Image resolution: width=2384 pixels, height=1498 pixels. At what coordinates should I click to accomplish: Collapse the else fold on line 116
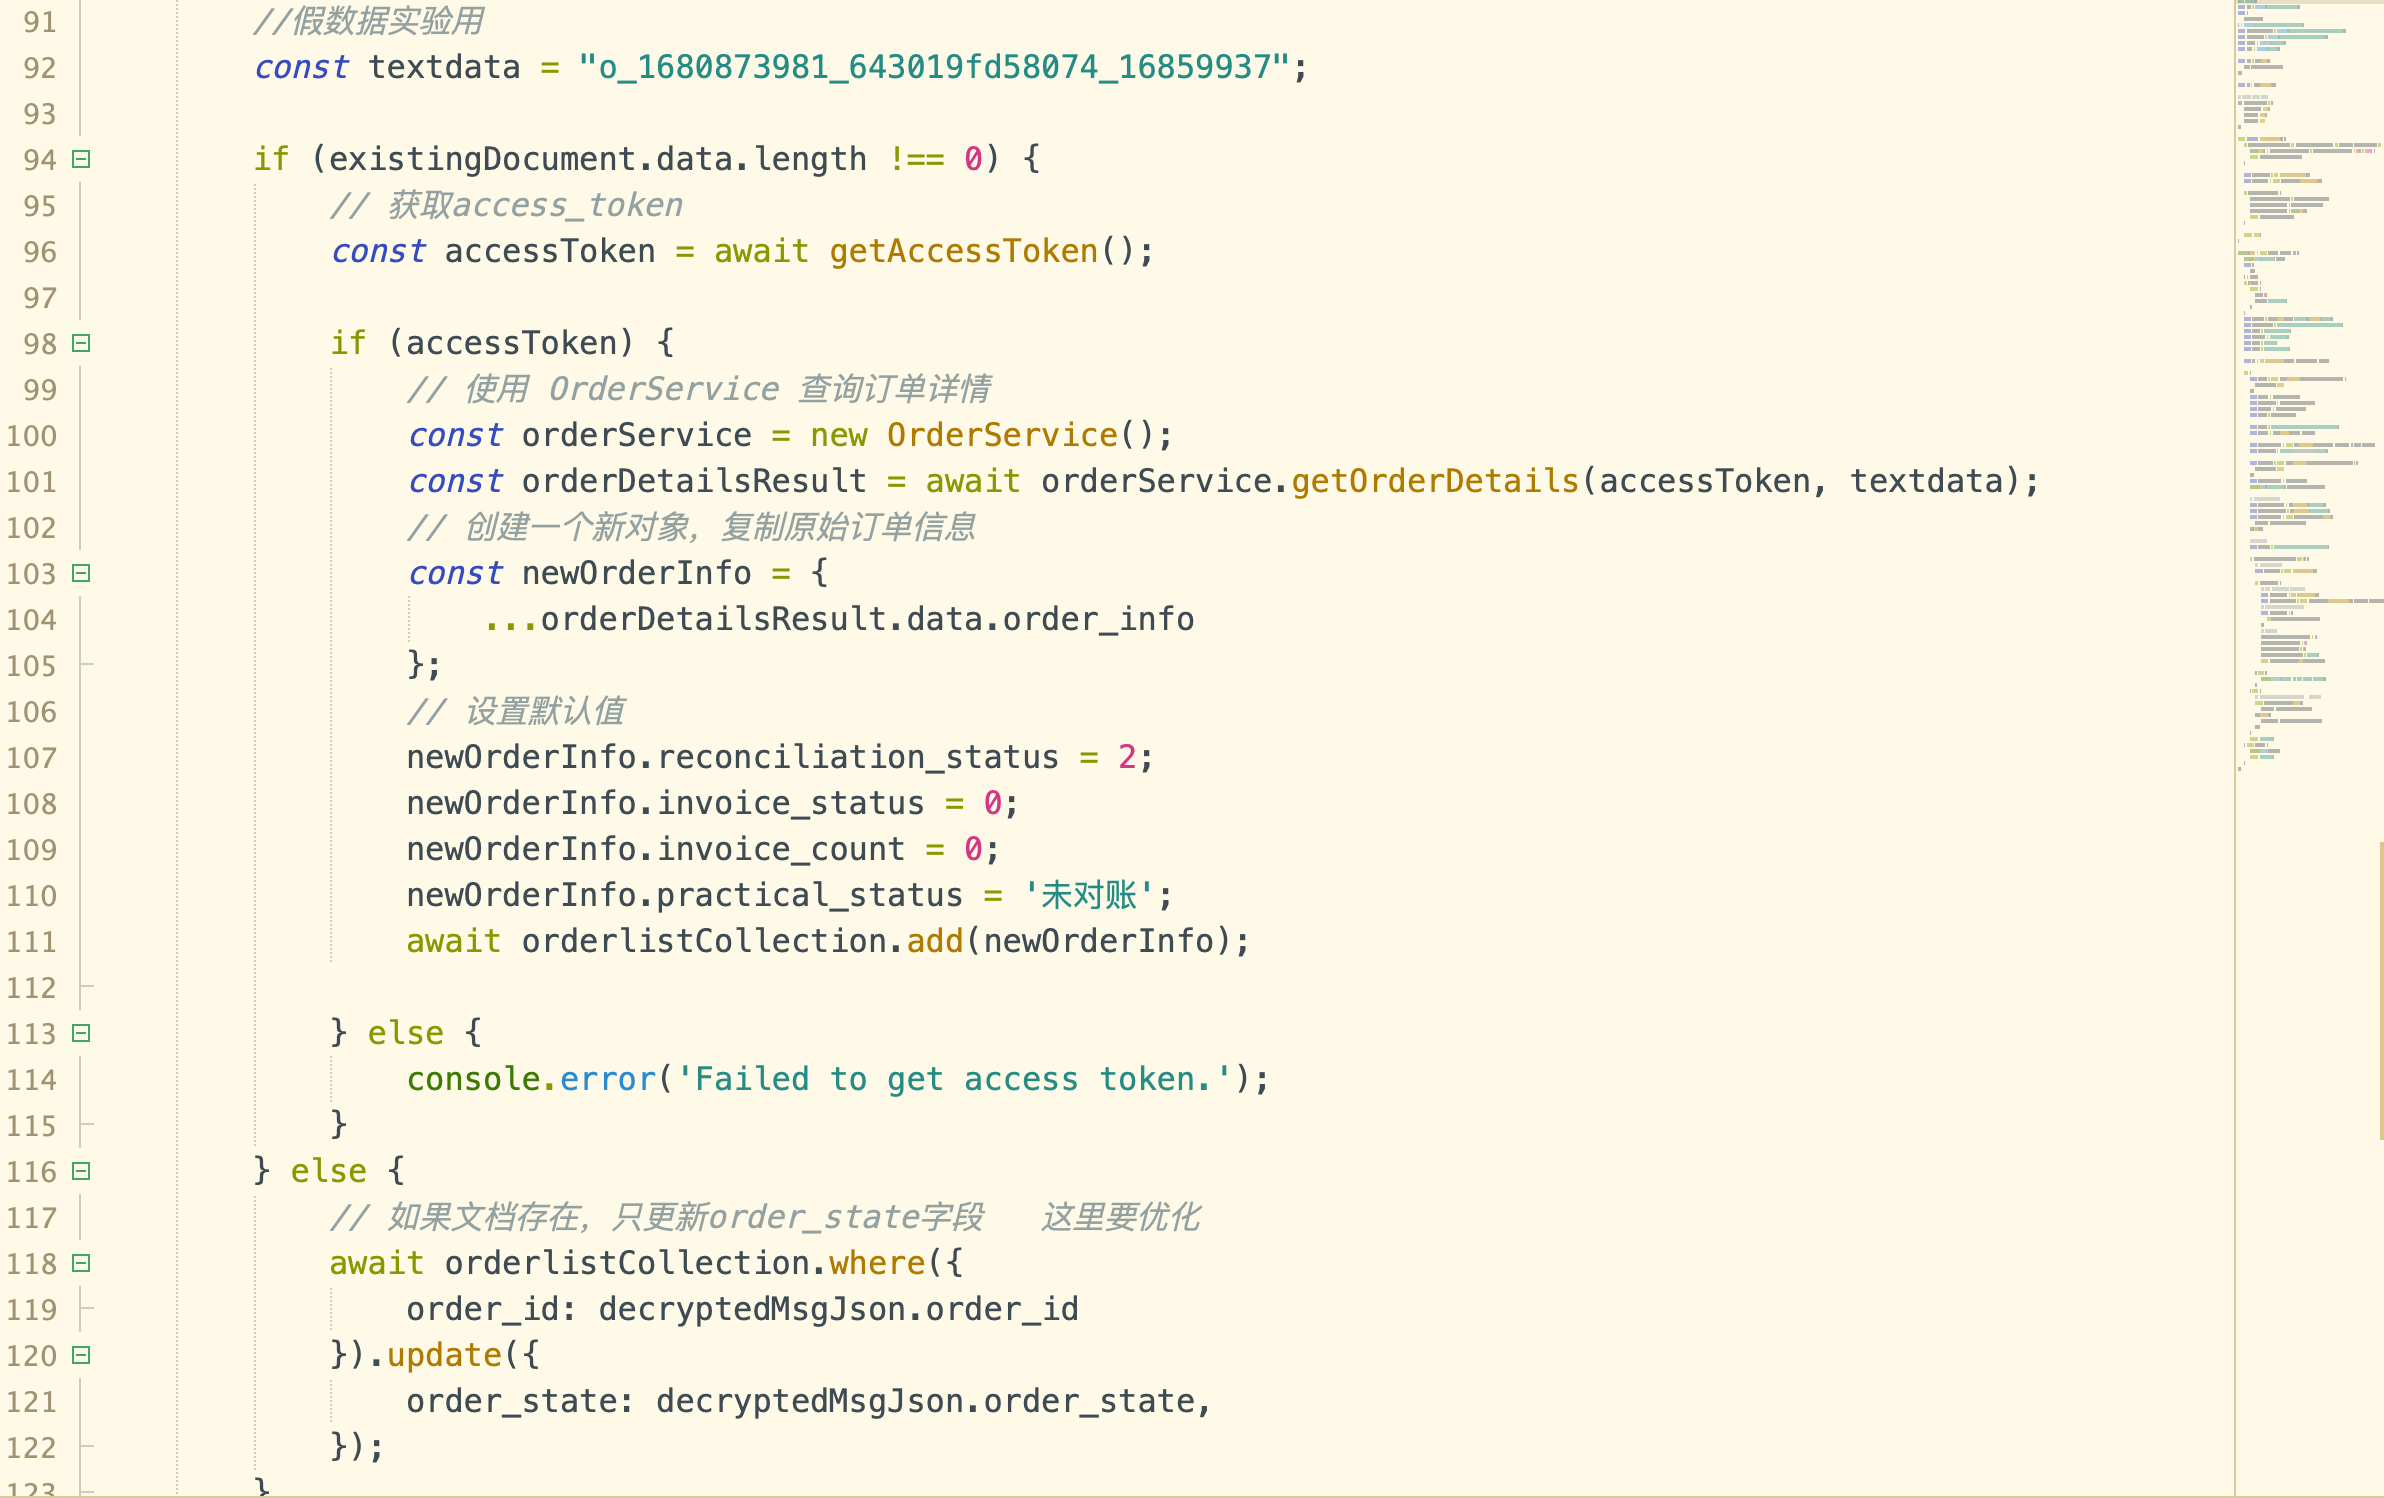coord(82,1171)
